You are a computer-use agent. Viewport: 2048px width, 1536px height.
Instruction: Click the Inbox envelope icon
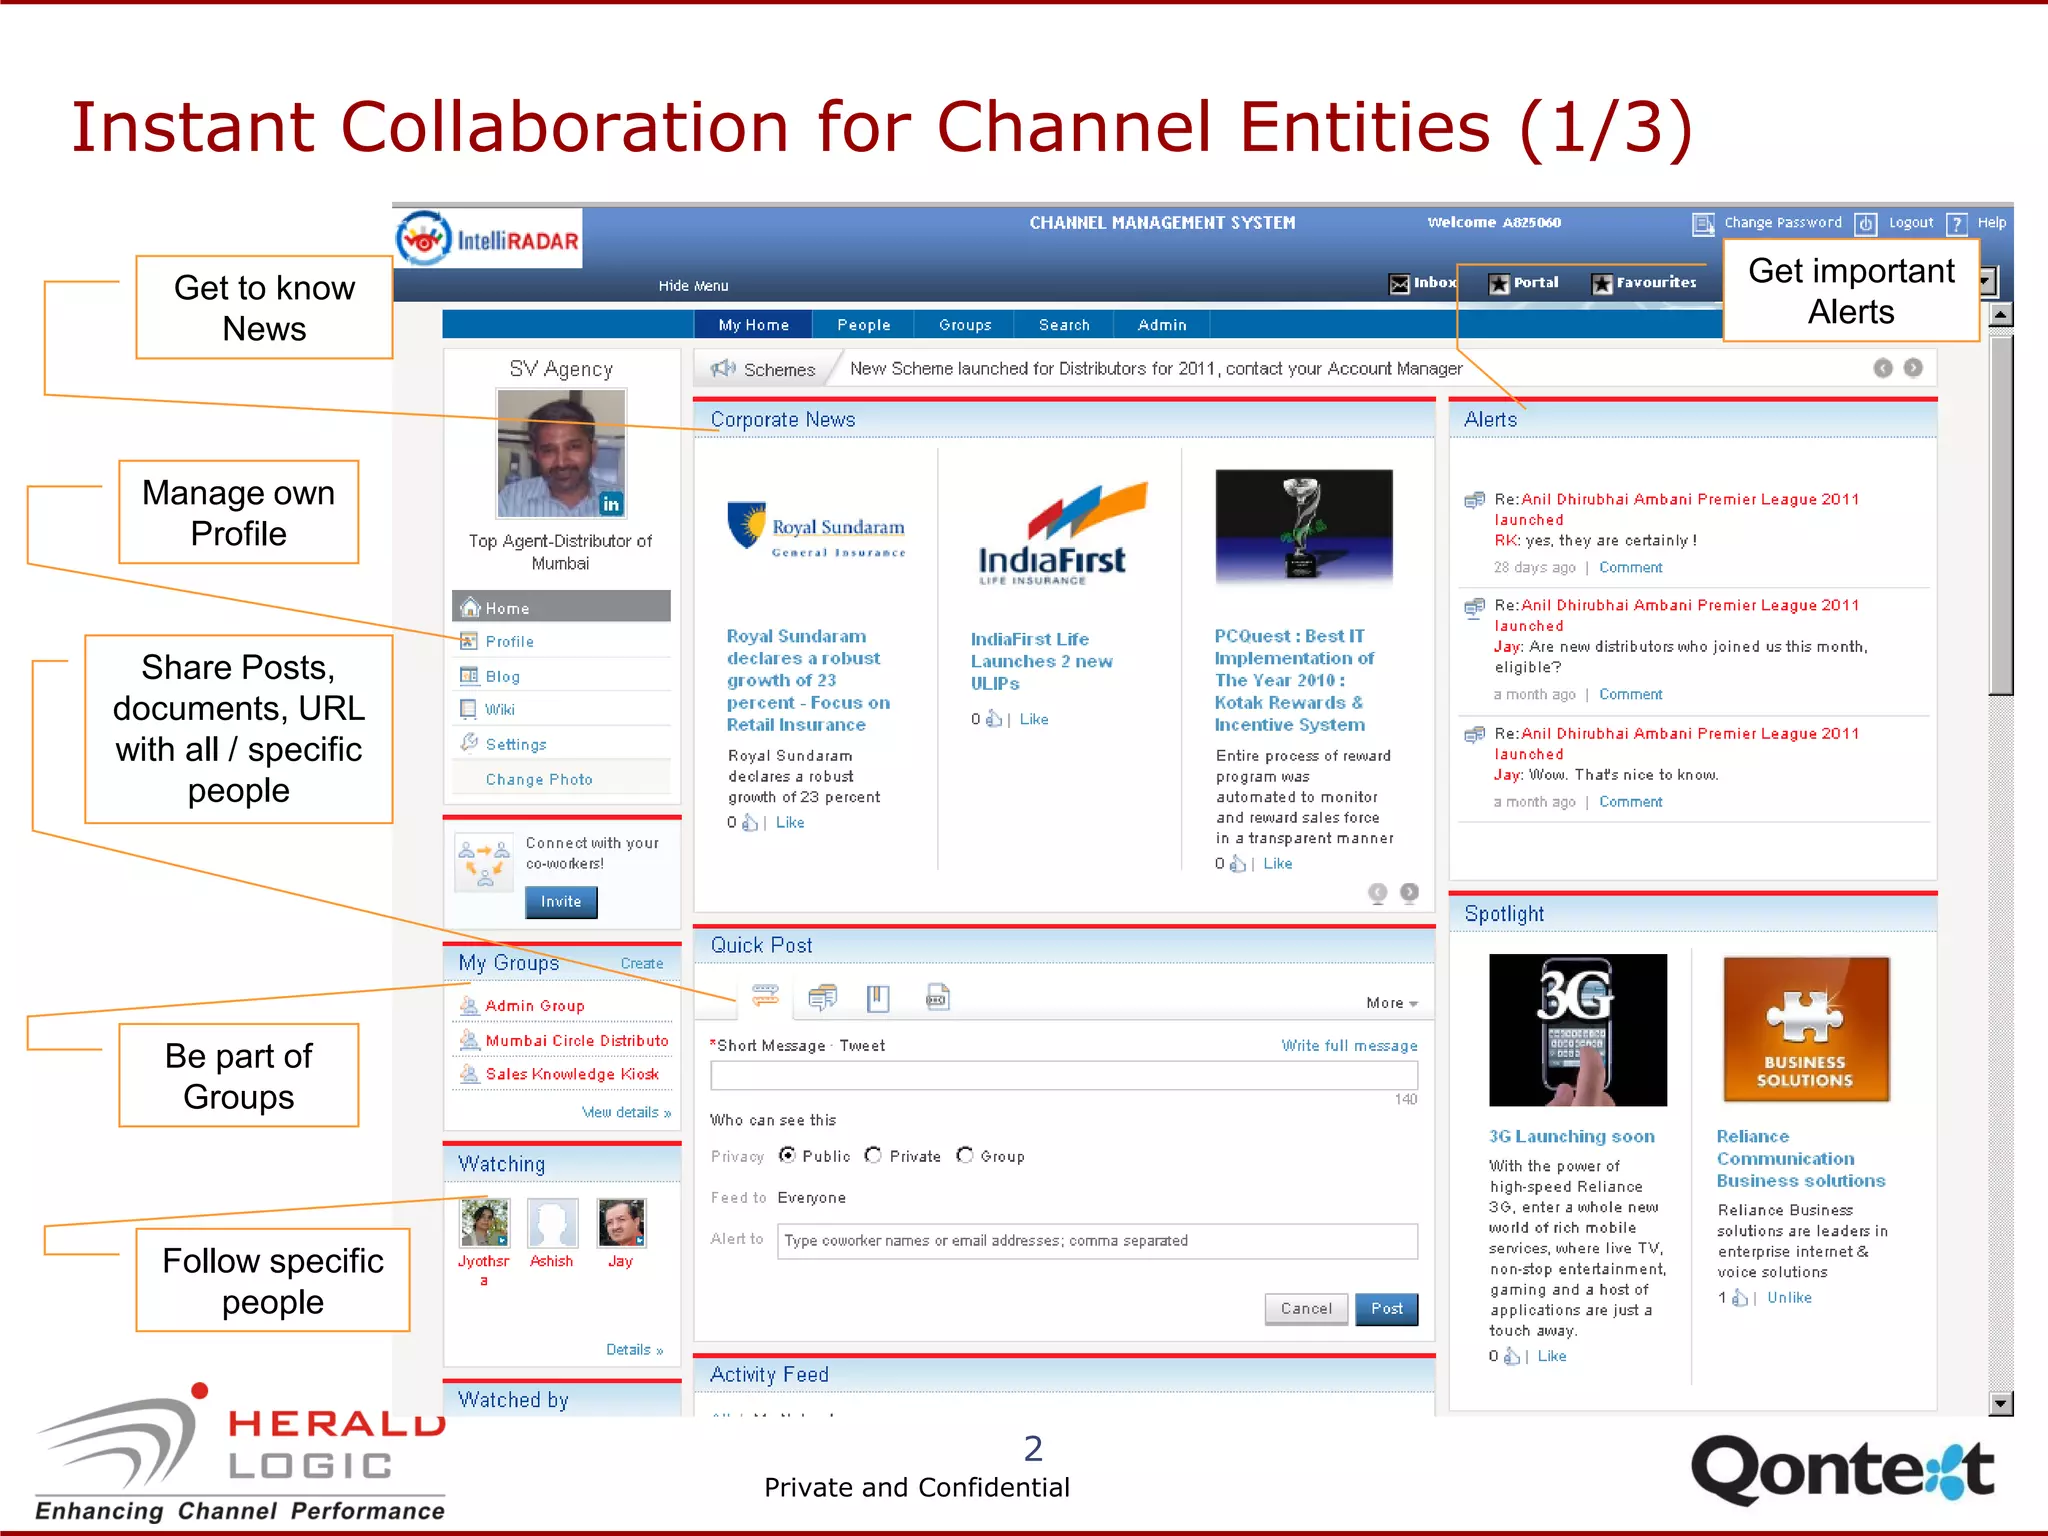pyautogui.click(x=1399, y=284)
